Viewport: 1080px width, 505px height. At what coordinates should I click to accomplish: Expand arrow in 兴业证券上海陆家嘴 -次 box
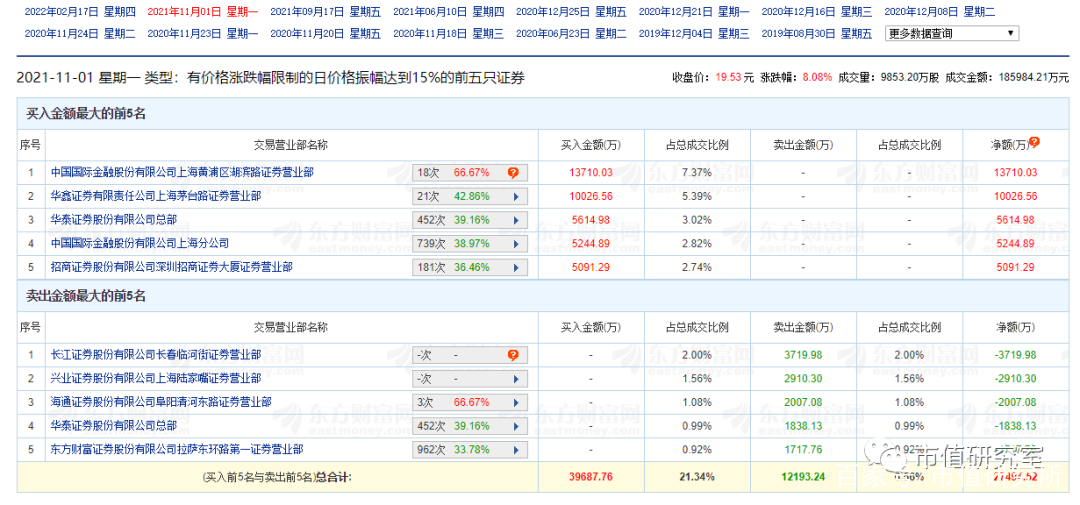coord(516,379)
